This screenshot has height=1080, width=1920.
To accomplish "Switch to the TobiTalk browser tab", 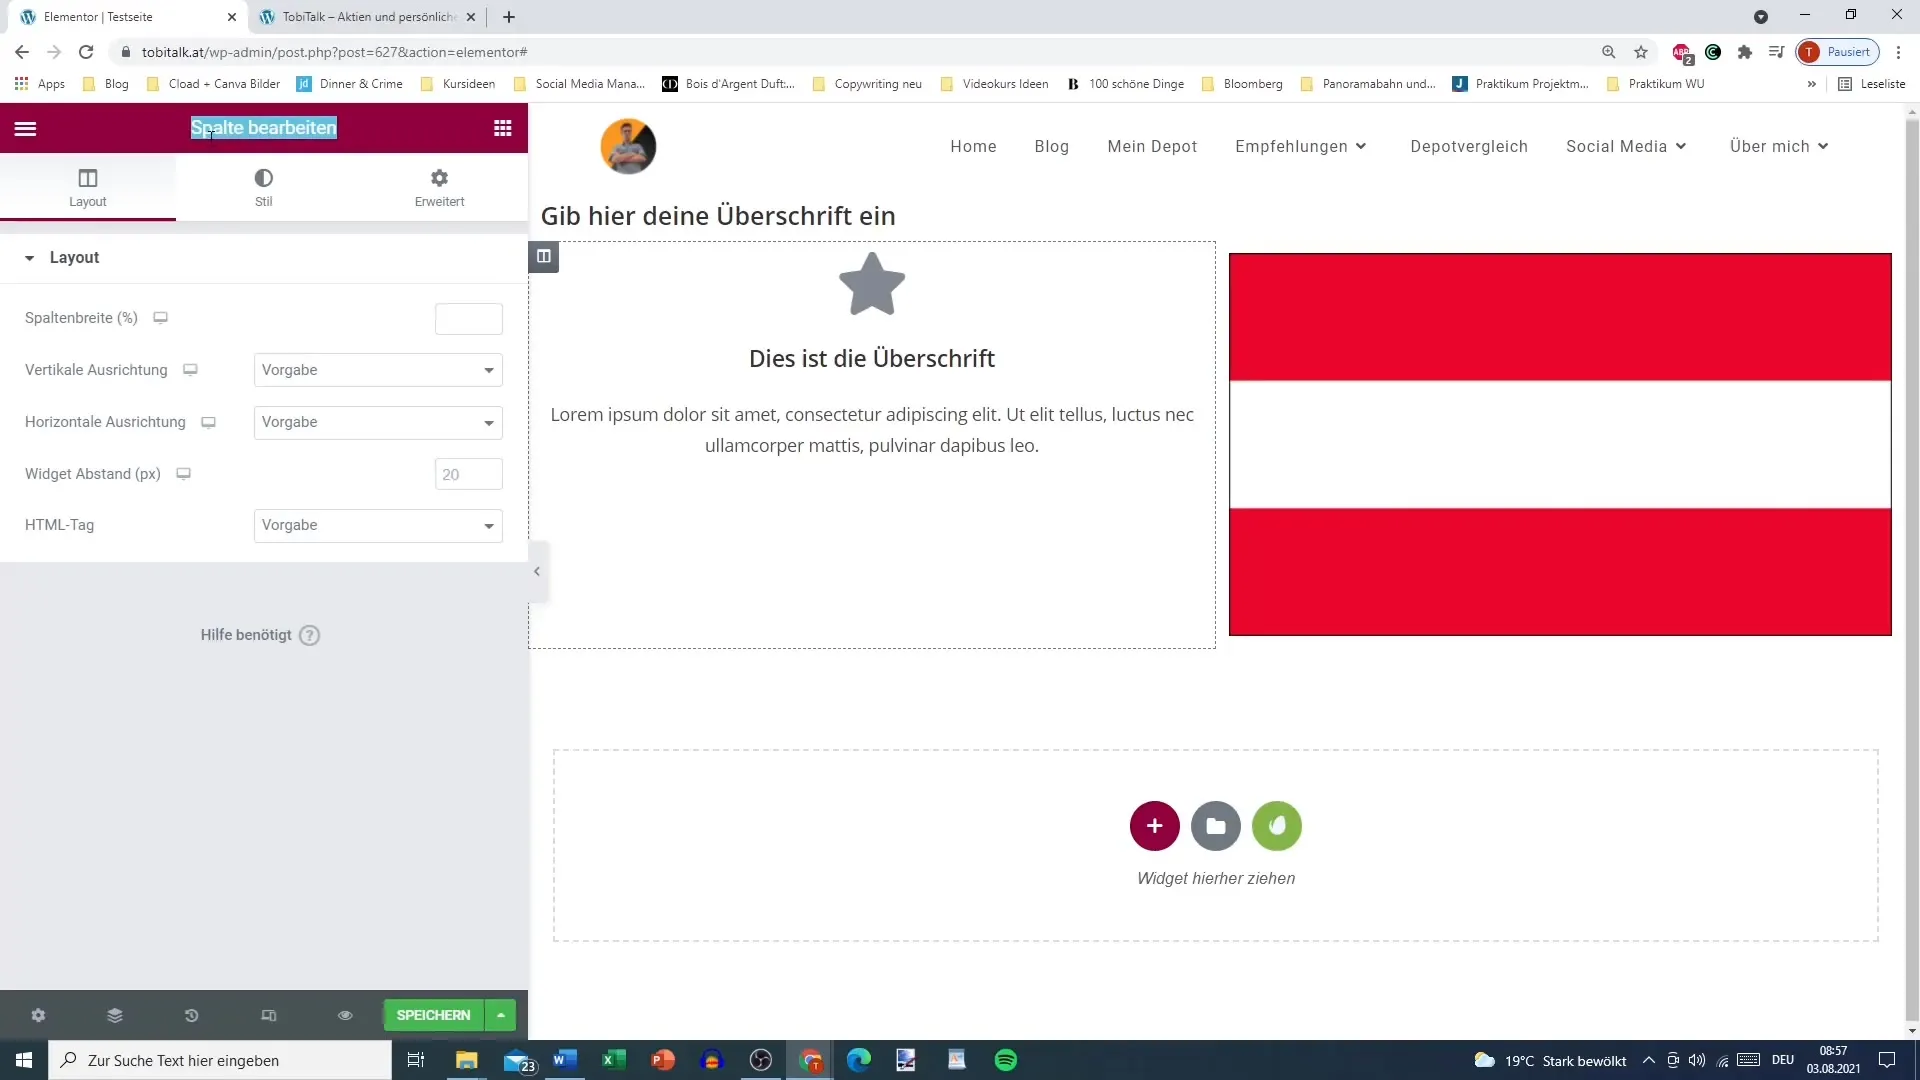I will 367,17.
